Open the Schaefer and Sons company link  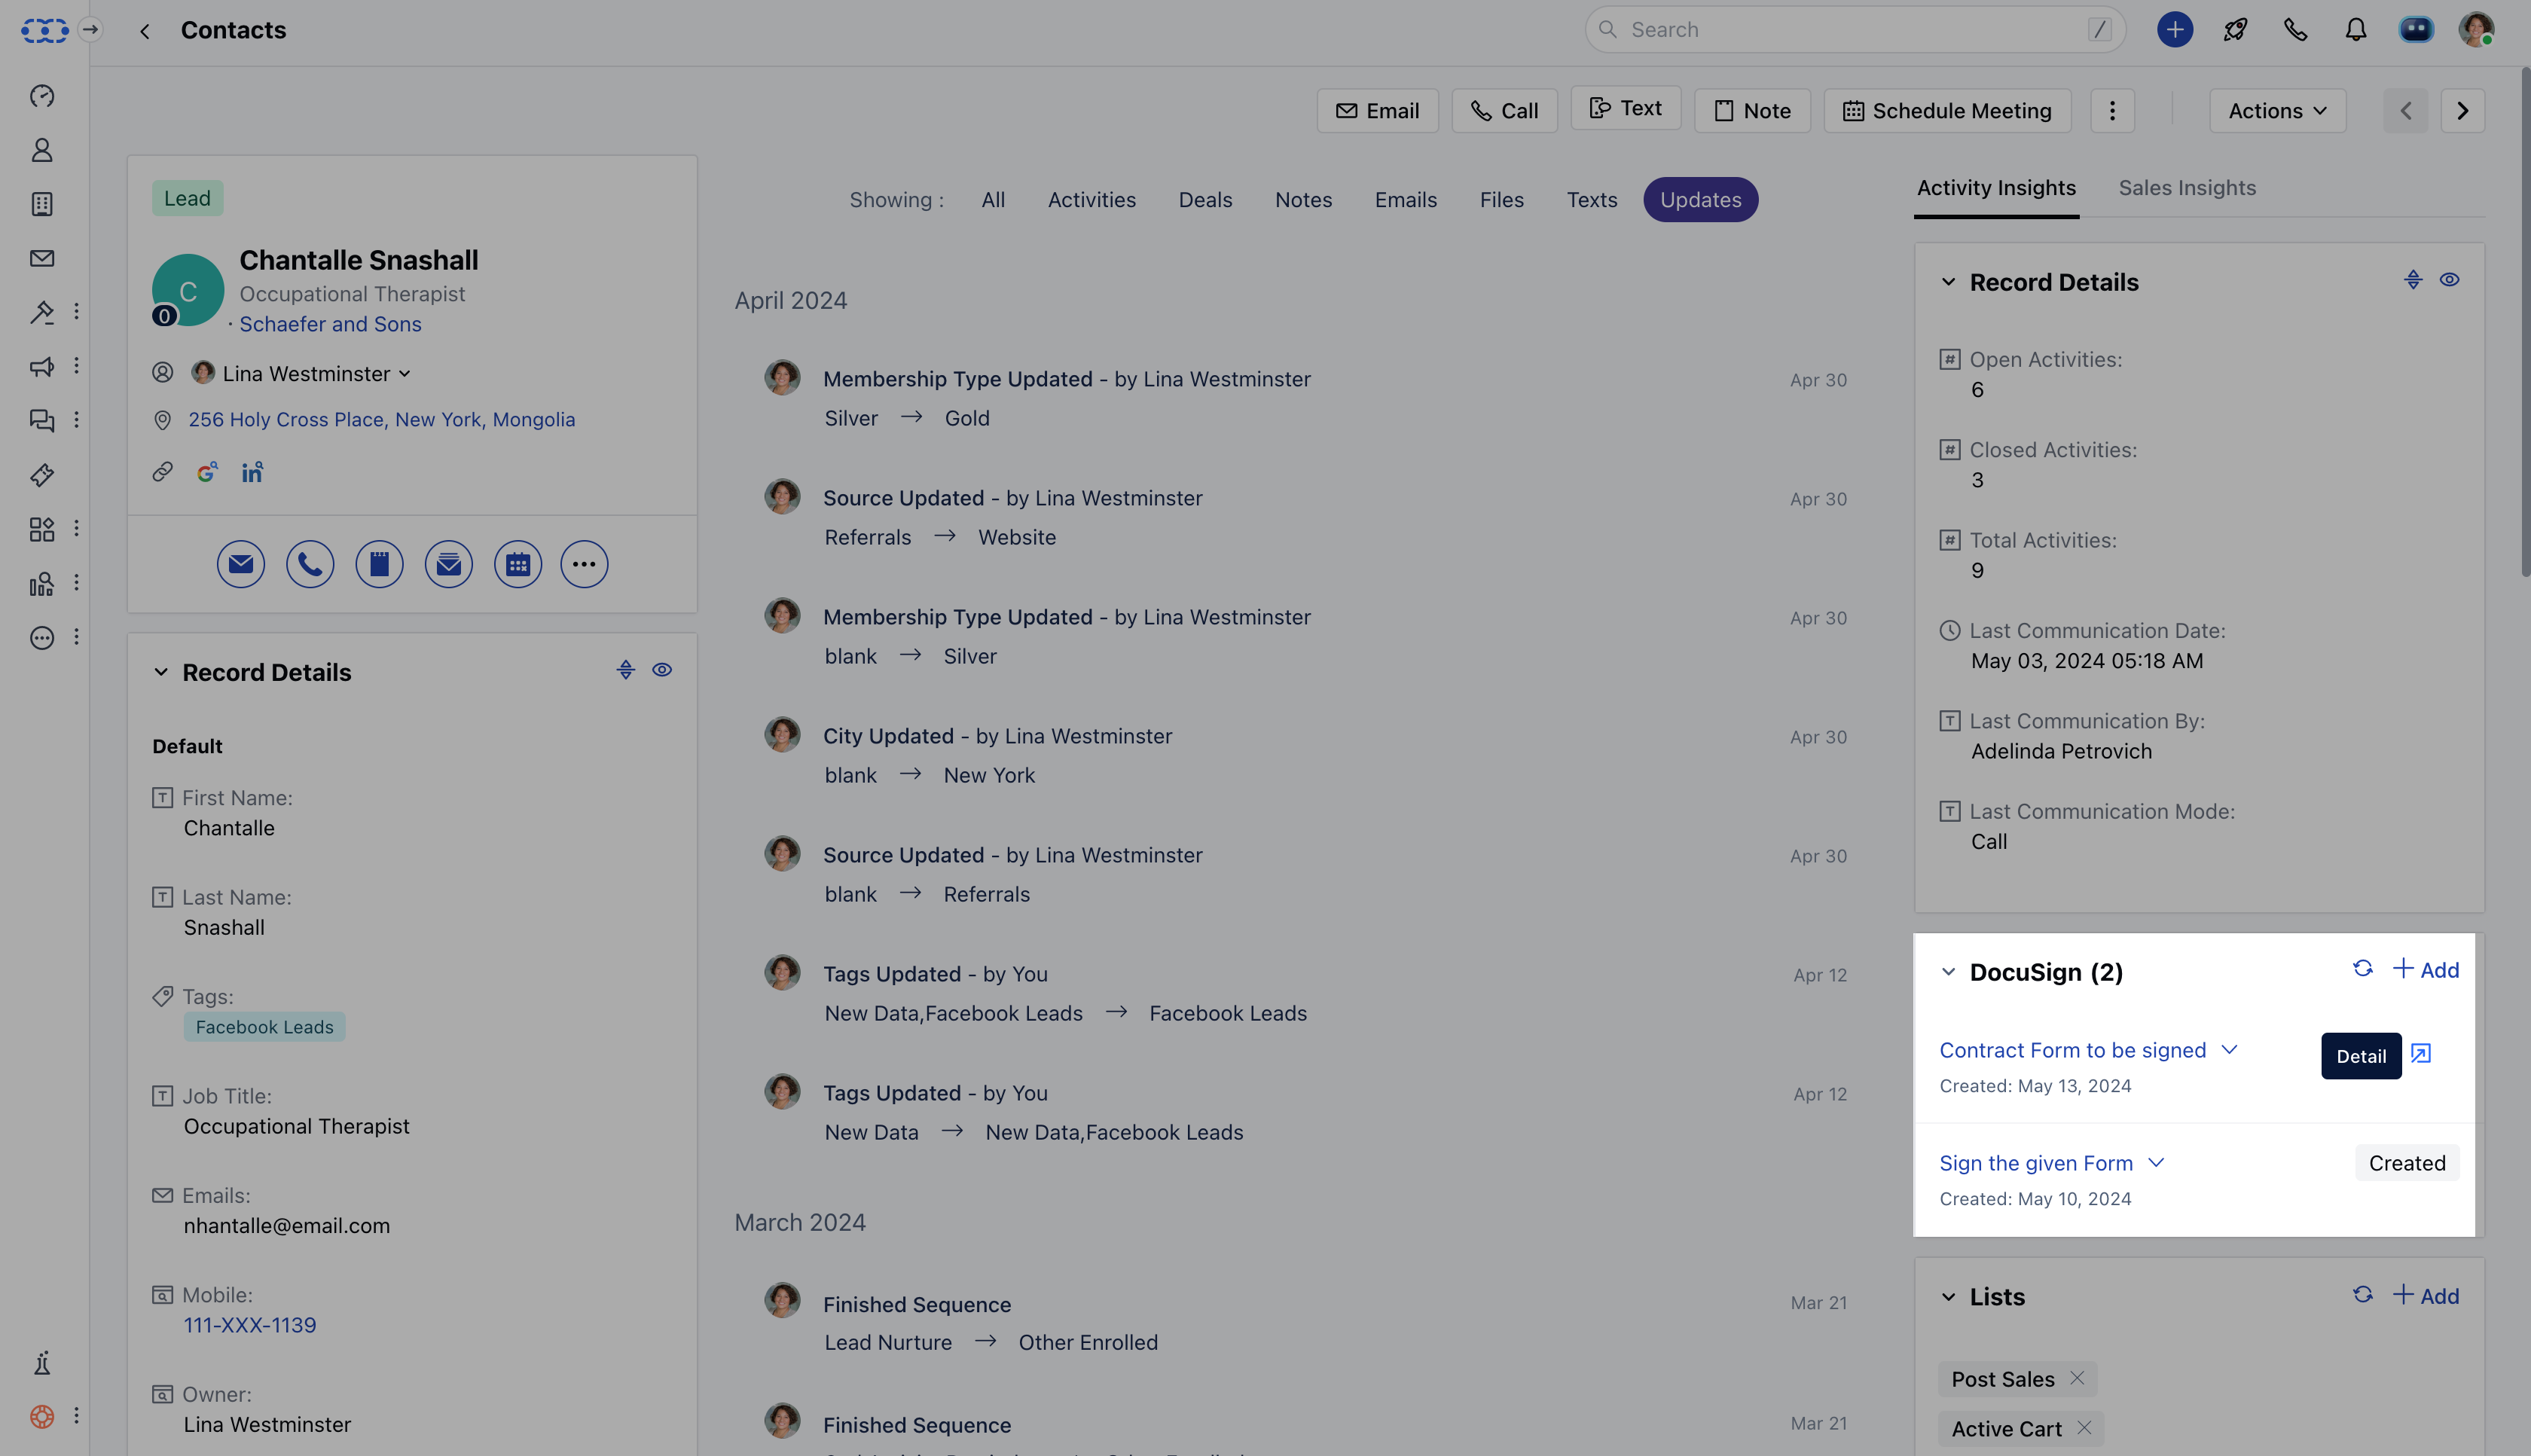330,323
